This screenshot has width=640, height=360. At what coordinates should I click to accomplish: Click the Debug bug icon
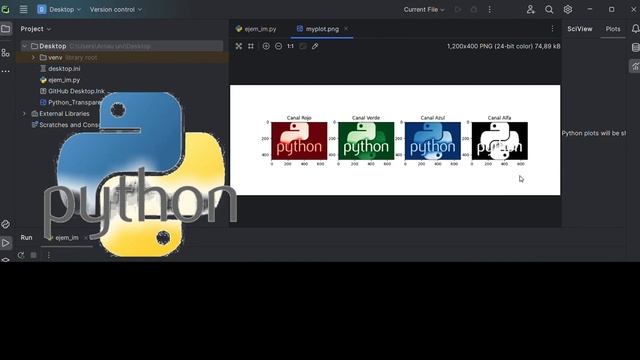point(474,9)
